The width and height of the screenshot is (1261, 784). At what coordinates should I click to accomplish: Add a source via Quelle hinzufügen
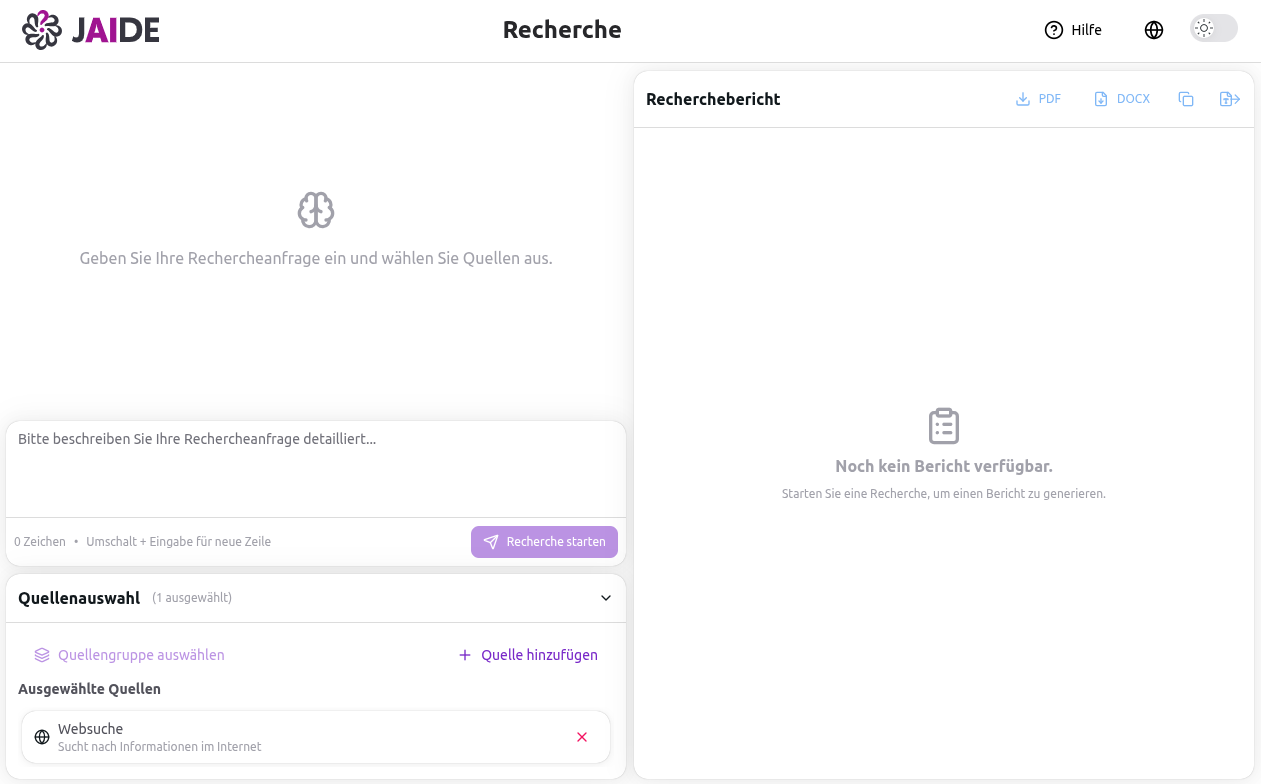pos(528,655)
